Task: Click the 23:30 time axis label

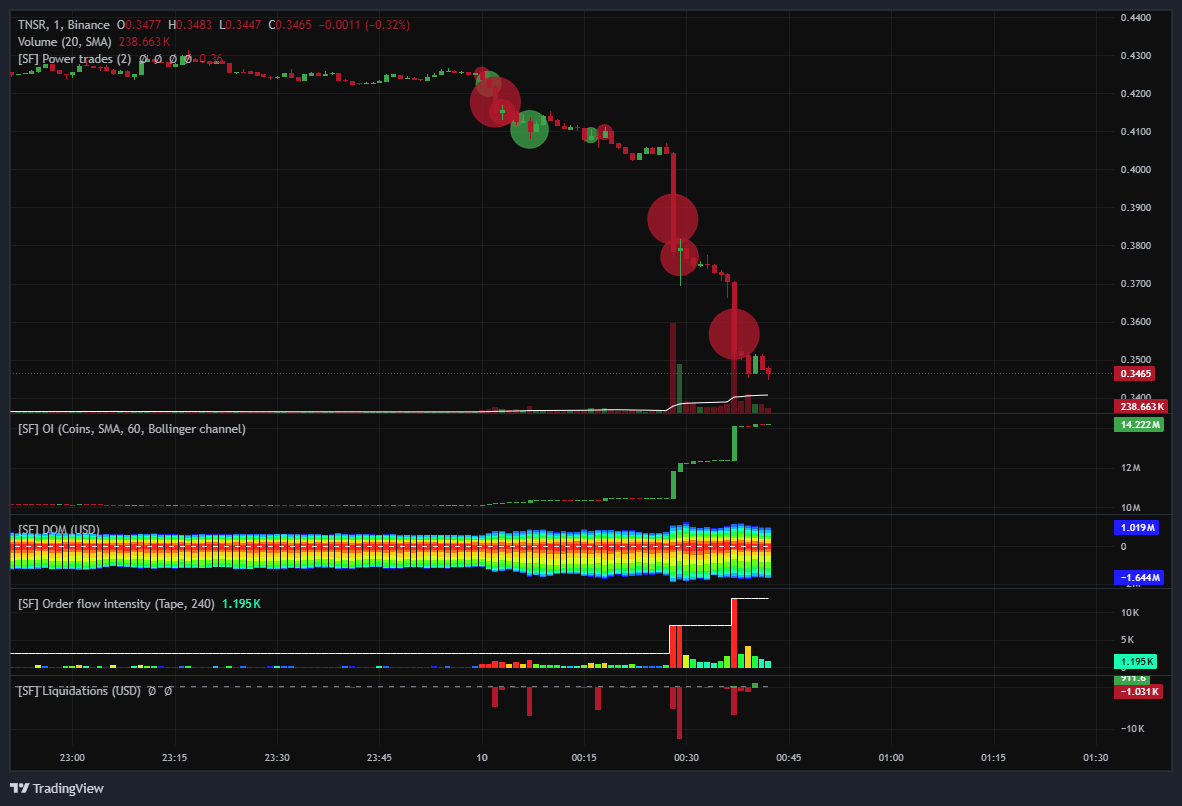Action: tap(277, 758)
